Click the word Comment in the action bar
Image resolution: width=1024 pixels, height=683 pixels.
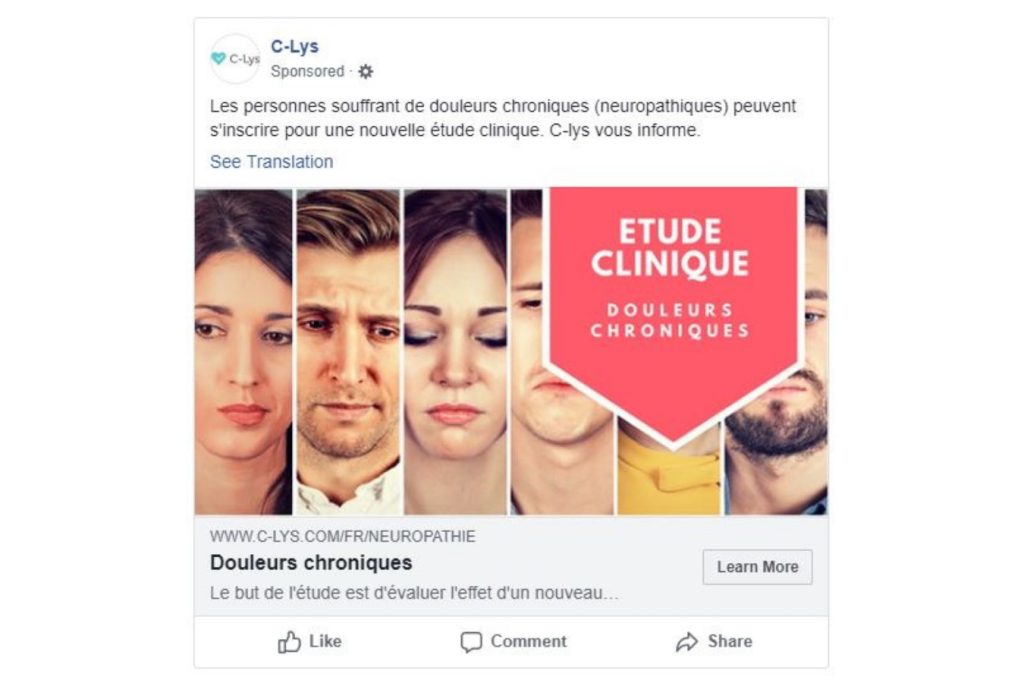tap(528, 641)
